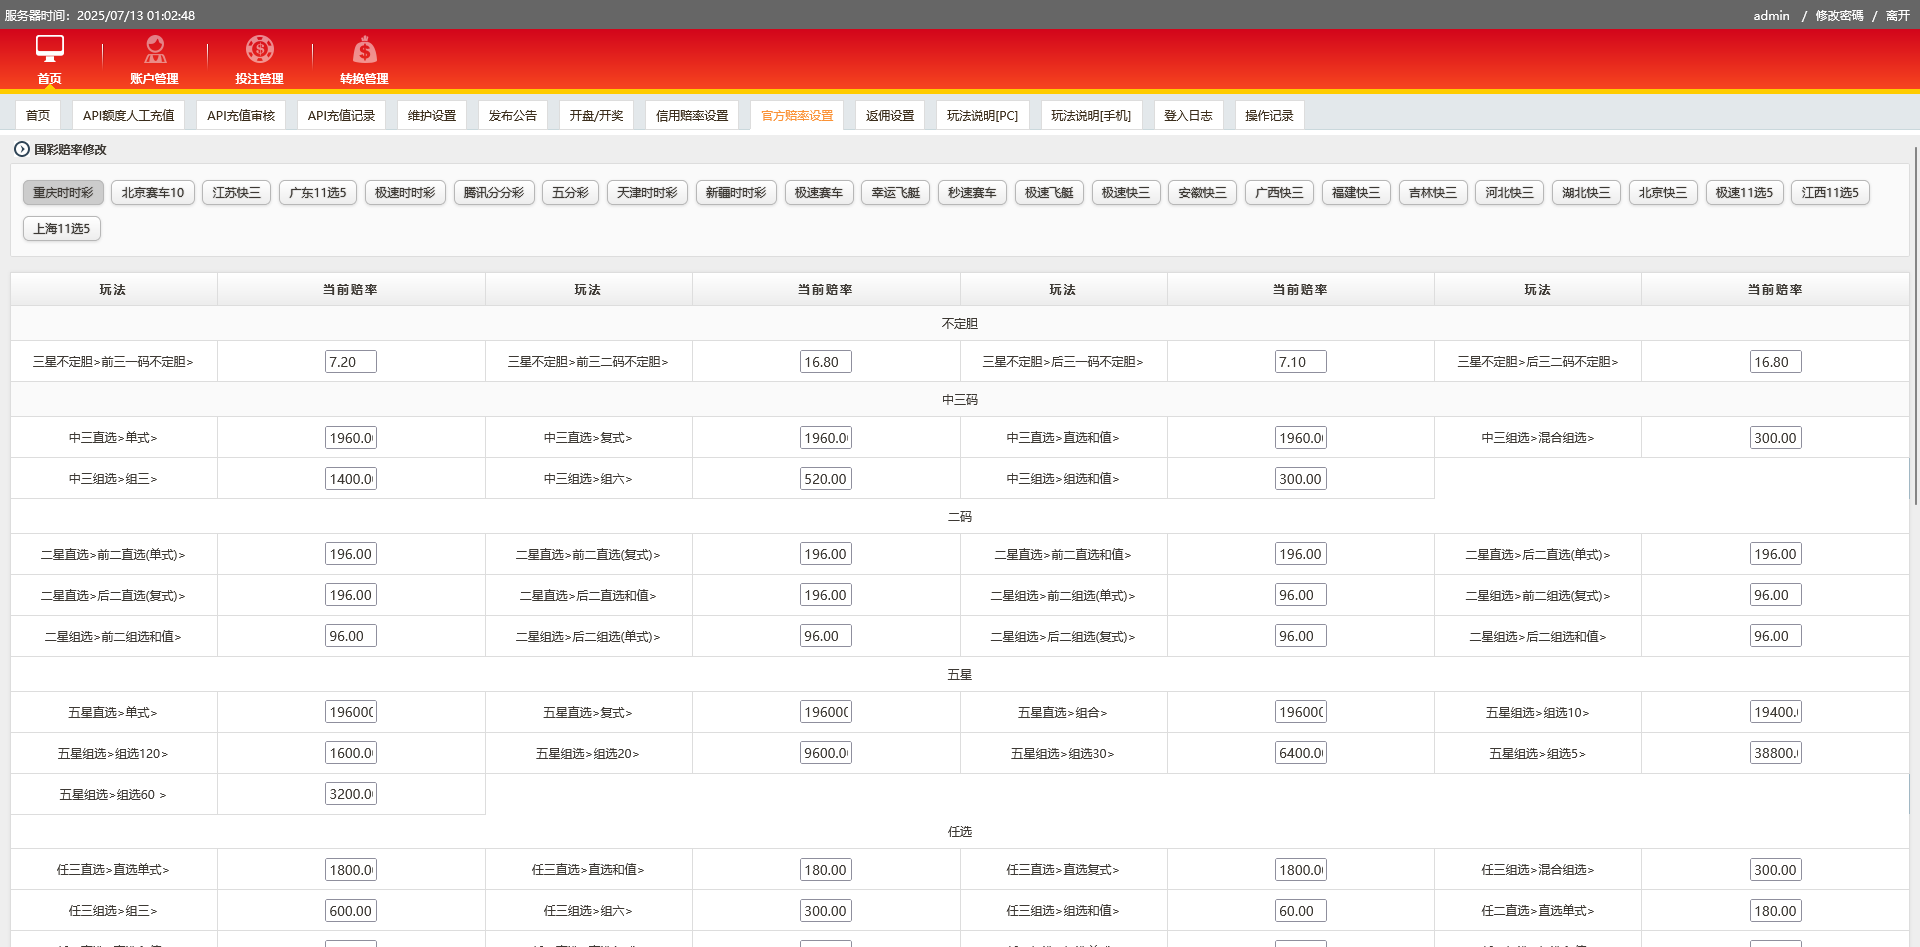Image resolution: width=1920 pixels, height=947 pixels.
Task: Select the 湖北快三 lottery button
Action: [x=1587, y=192]
